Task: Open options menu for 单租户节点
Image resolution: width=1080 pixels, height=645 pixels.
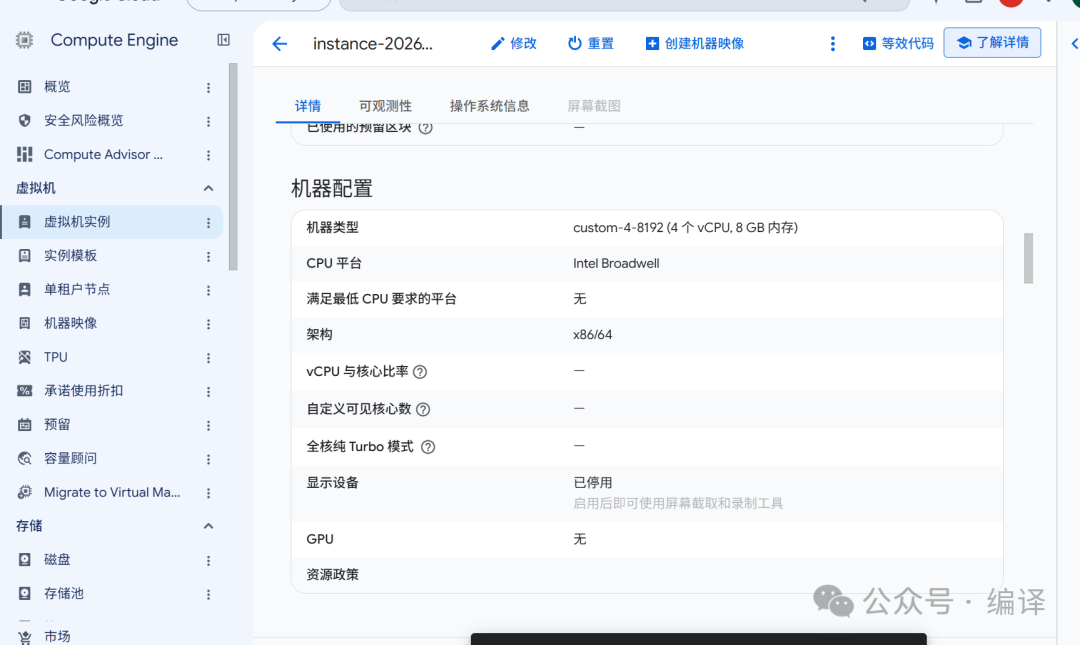Action: (209, 290)
